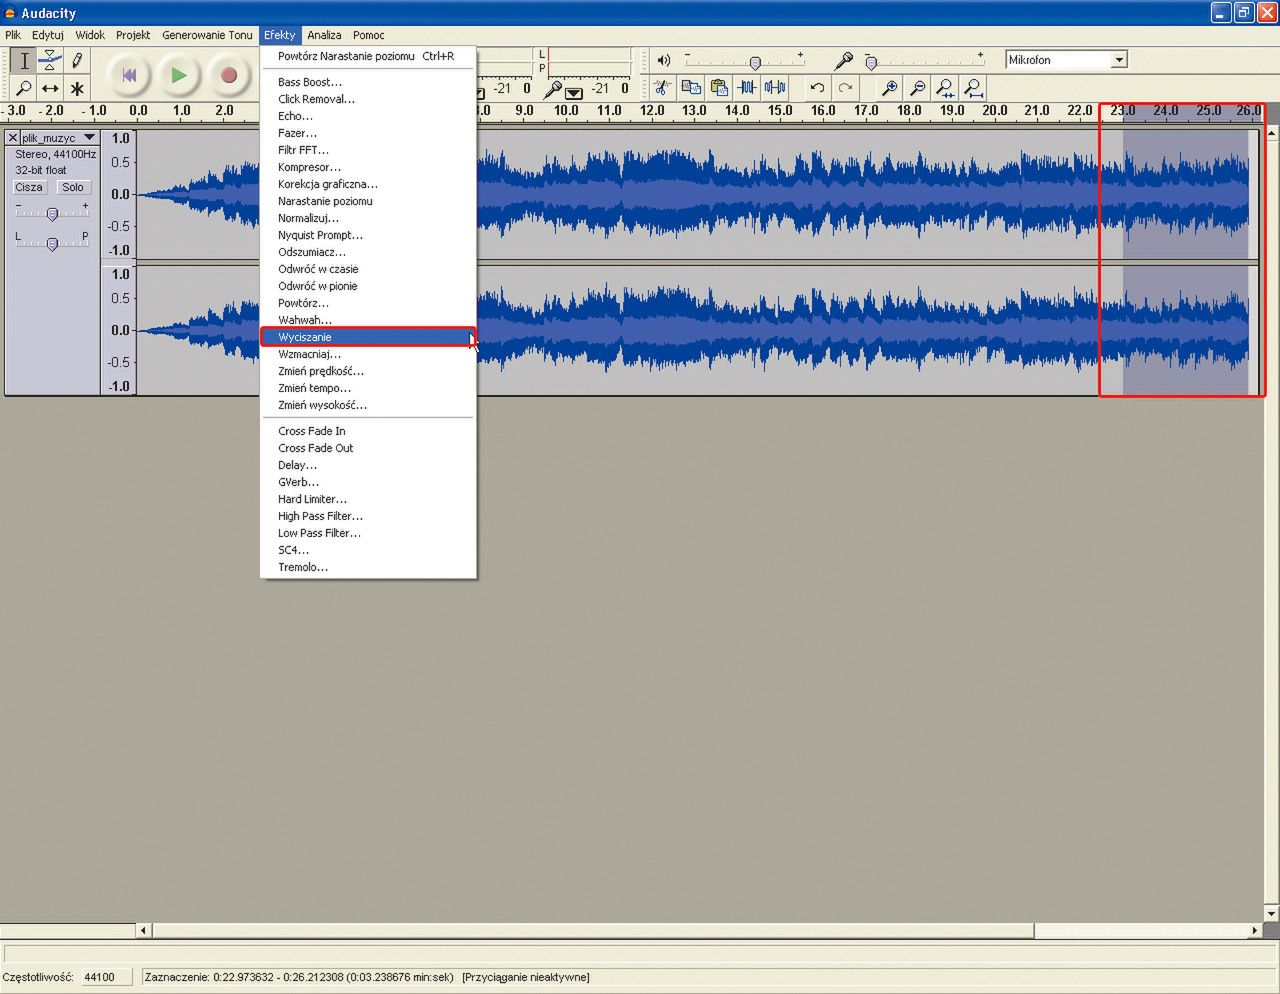1280x994 pixels.
Task: Click the Częstotliwość 44100 rate field
Action: coord(105,977)
